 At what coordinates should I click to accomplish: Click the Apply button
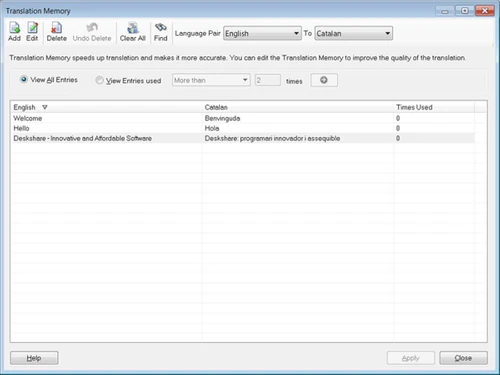pos(411,358)
